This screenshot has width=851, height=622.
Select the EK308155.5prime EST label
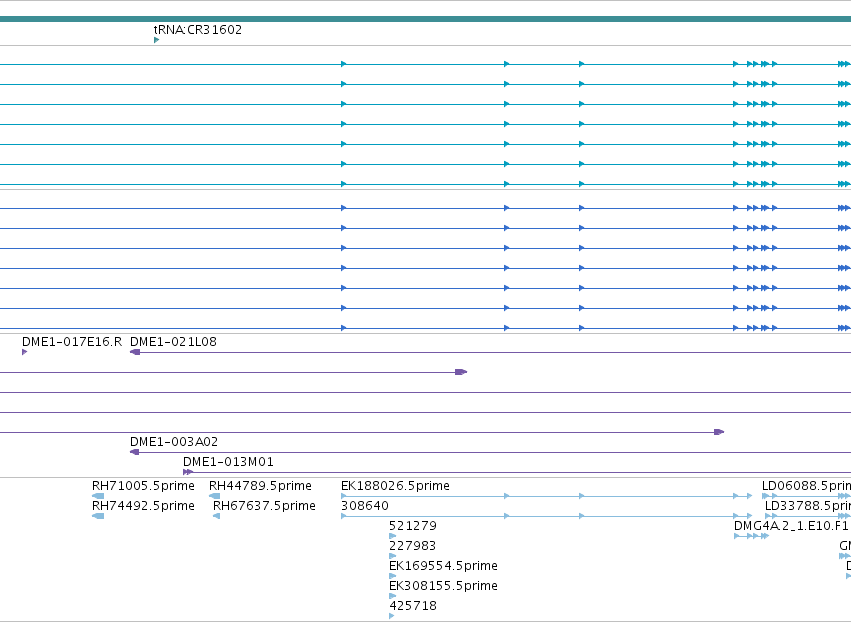coord(443,586)
